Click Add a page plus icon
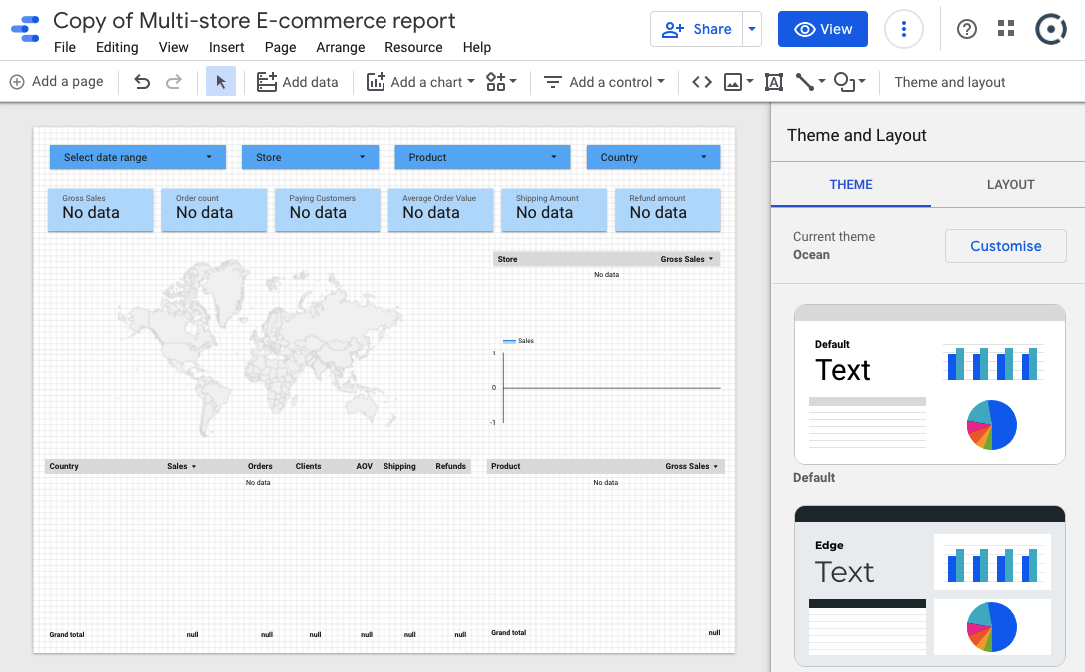1085x672 pixels. point(17,82)
